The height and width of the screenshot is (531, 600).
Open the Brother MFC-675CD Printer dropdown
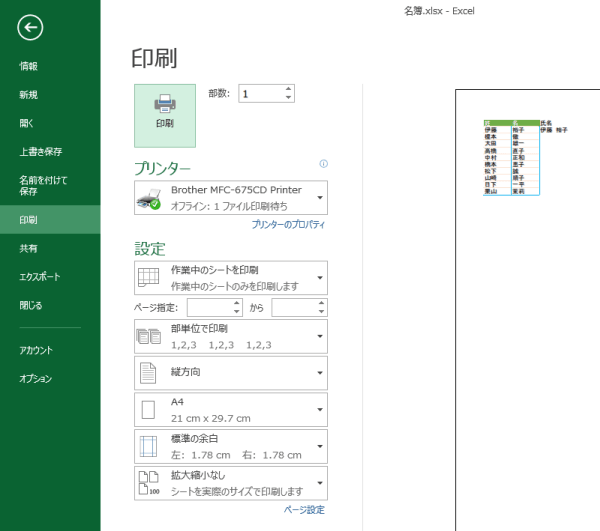(231, 198)
